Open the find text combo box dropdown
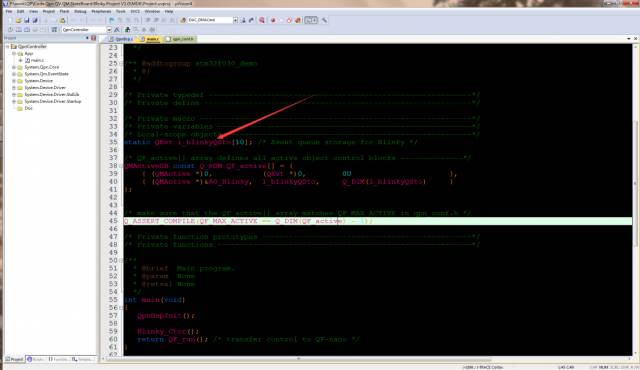Image resolution: width=640 pixels, height=370 pixels. click(x=235, y=20)
